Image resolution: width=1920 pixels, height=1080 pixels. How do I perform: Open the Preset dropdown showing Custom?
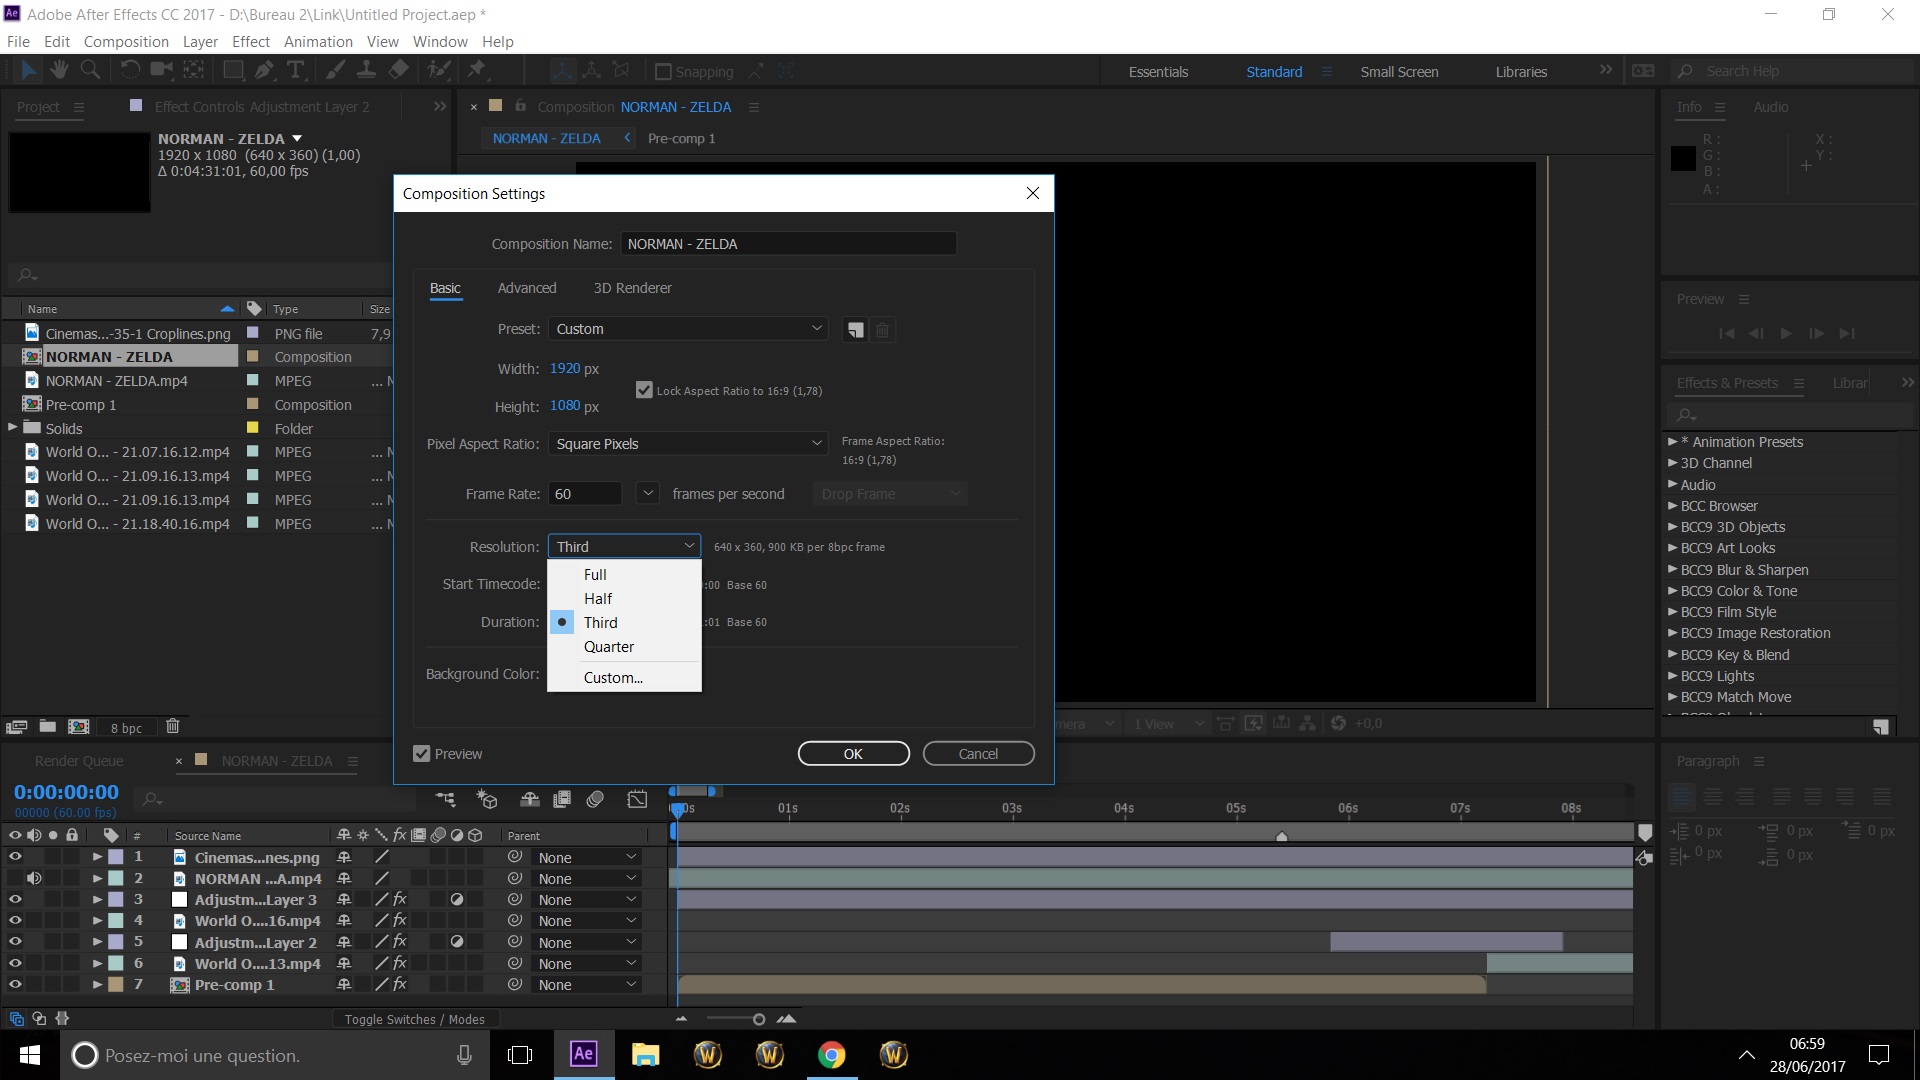688,329
